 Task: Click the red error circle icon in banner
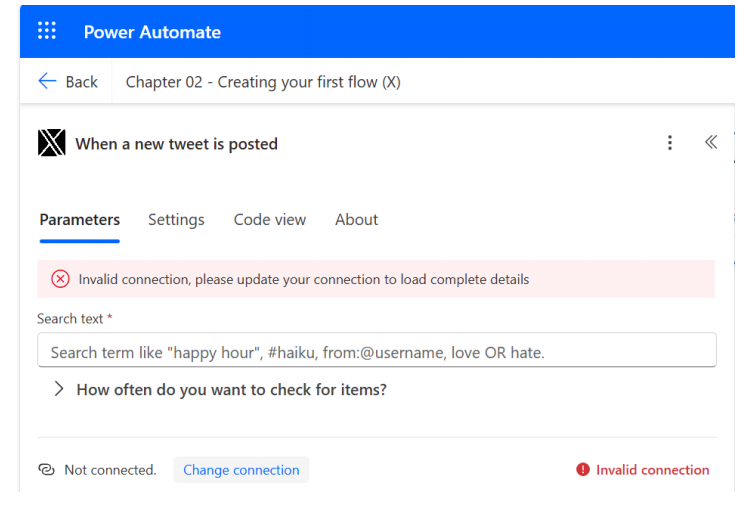click(x=61, y=279)
